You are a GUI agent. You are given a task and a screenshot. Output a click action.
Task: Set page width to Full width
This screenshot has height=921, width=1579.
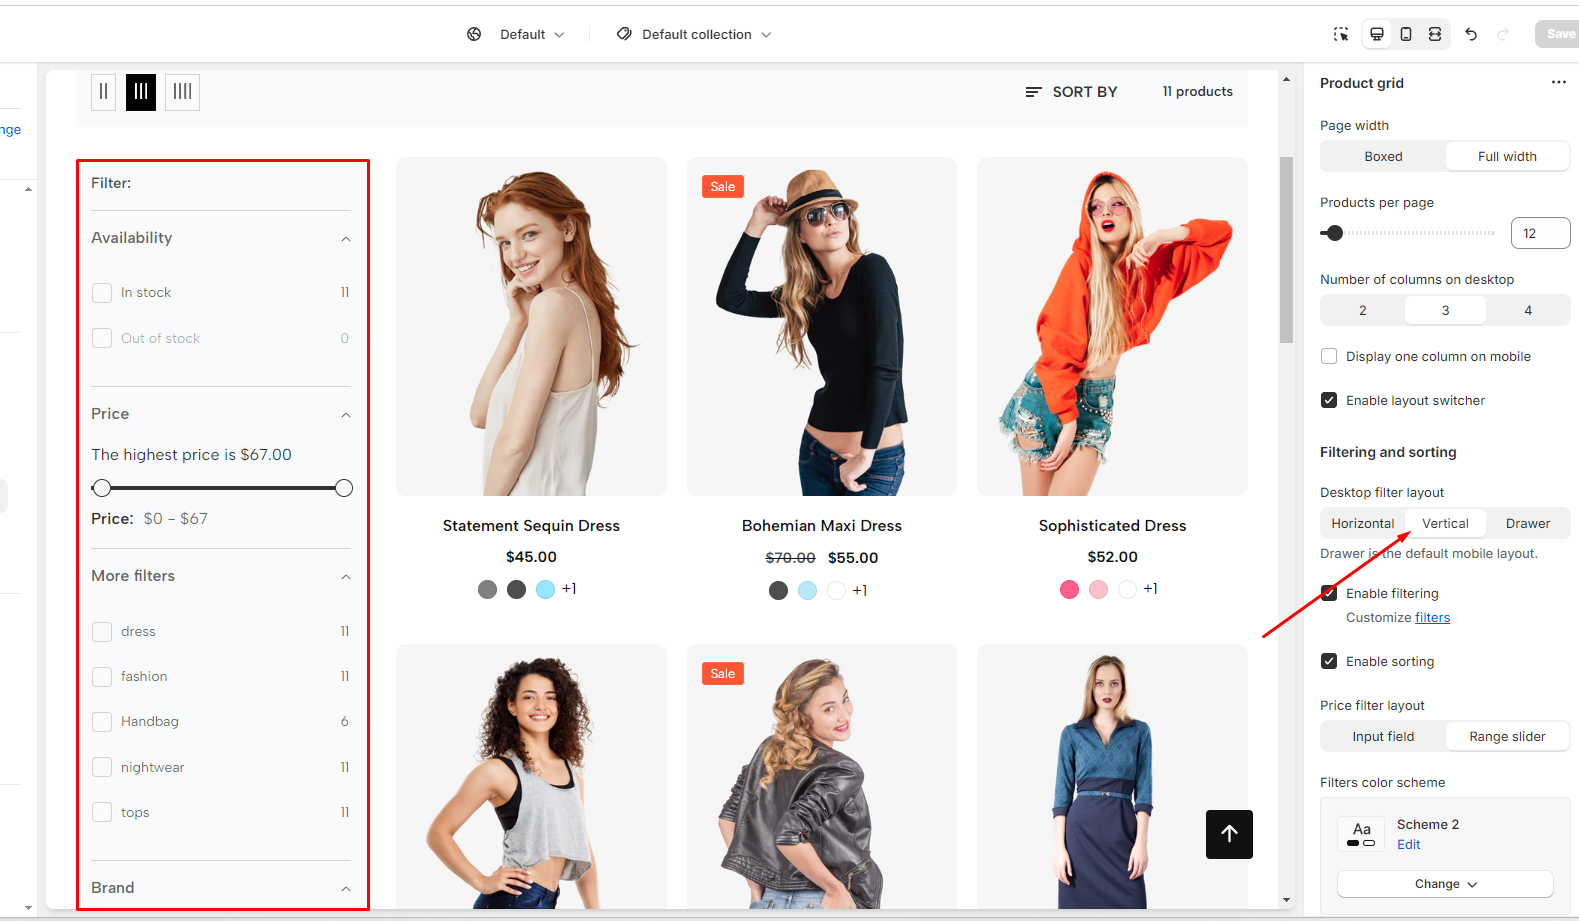[x=1507, y=156]
